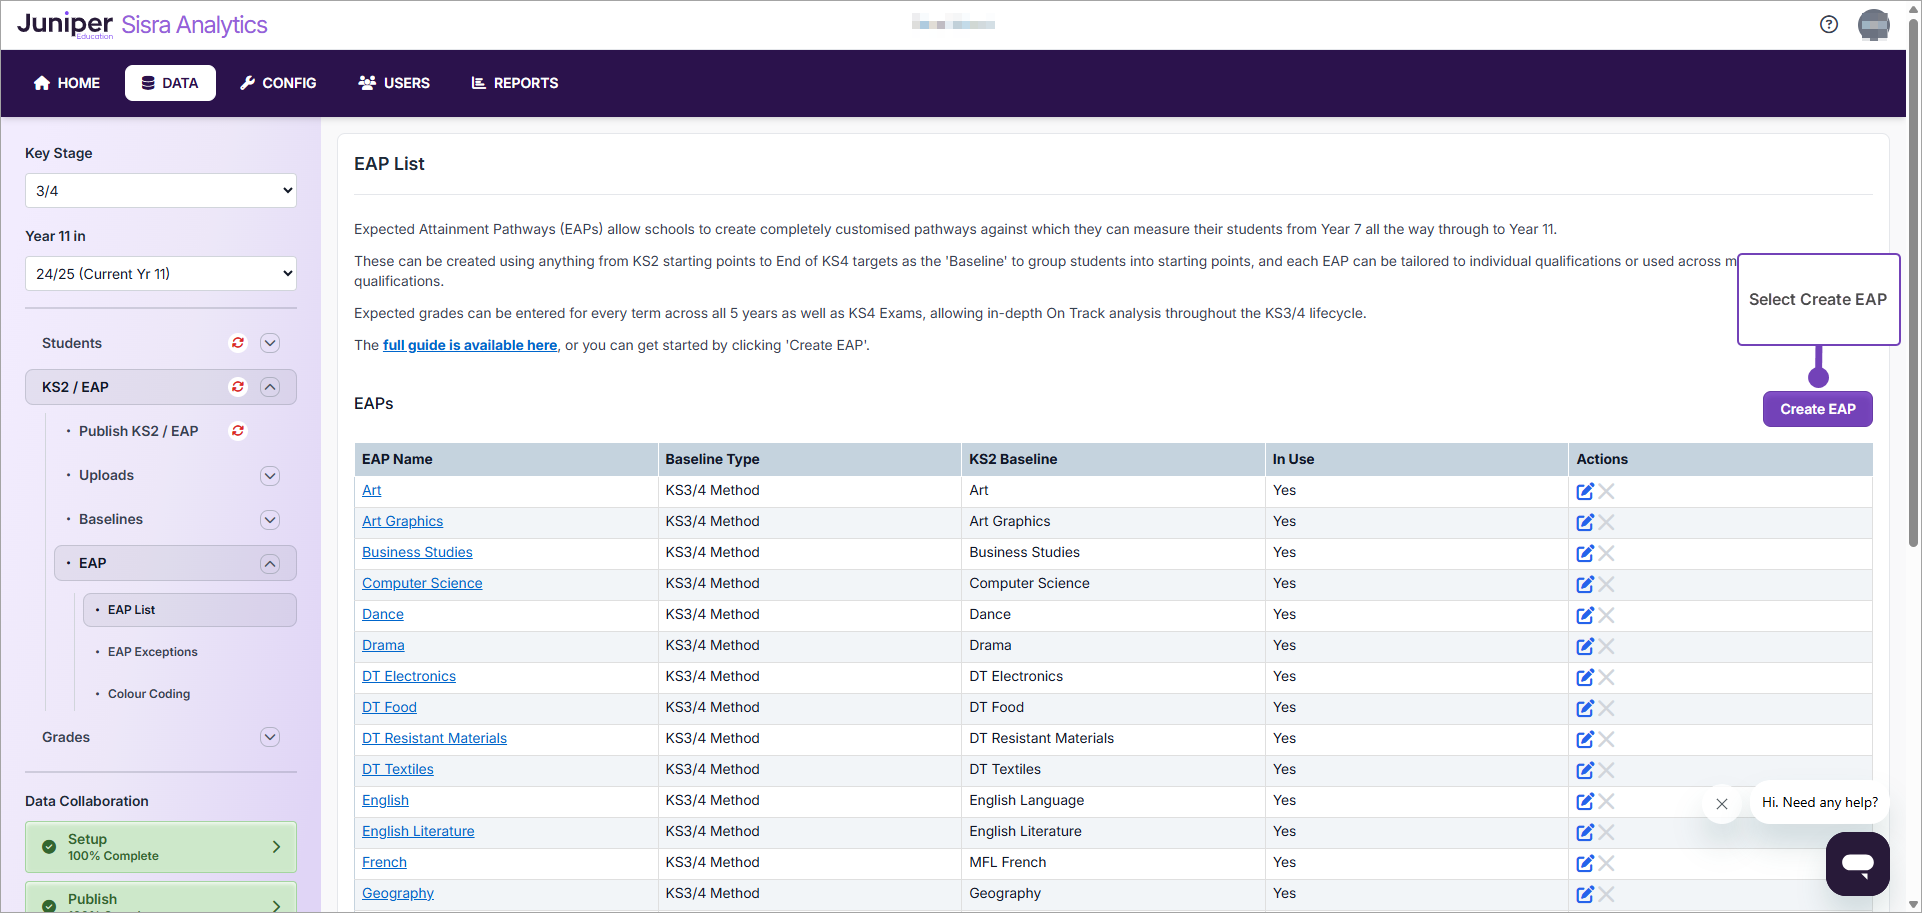Collapse the KS2 / EAP section
Screen dimensions: 1922x913
tap(270, 387)
